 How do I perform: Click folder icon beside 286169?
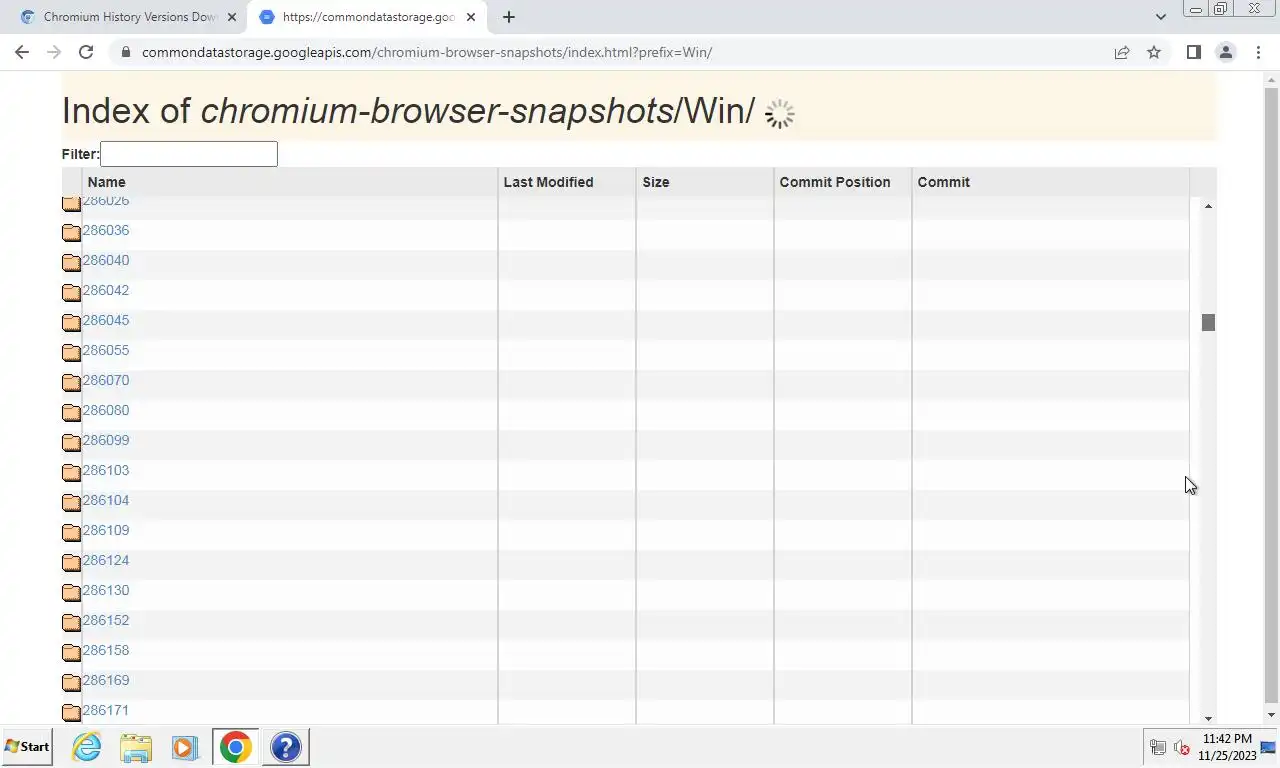pos(71,683)
